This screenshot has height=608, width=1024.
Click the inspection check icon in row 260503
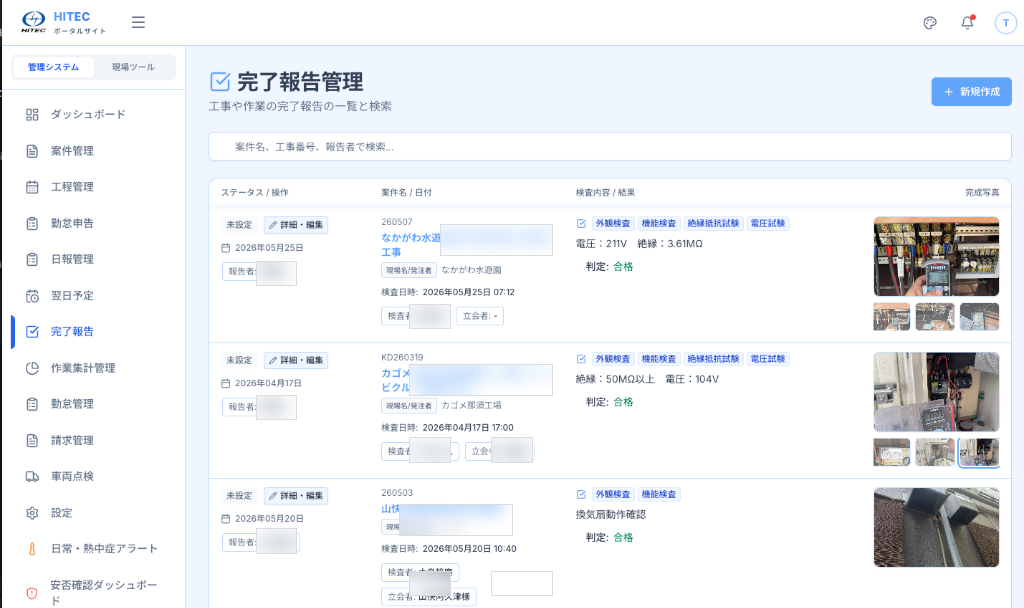[x=581, y=494]
